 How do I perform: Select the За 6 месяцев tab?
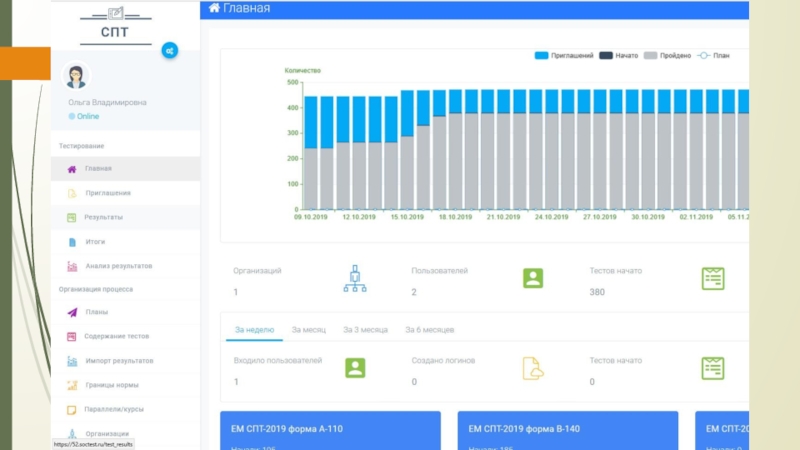point(429,329)
